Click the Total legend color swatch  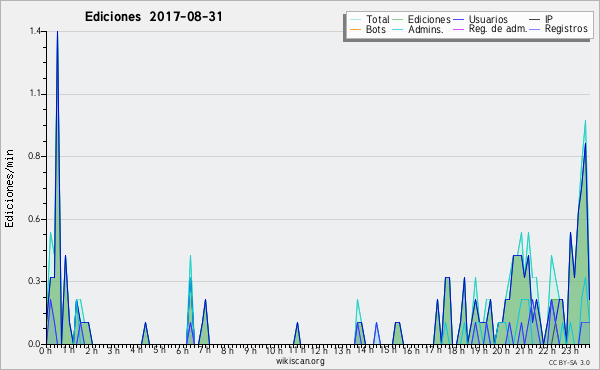point(355,20)
